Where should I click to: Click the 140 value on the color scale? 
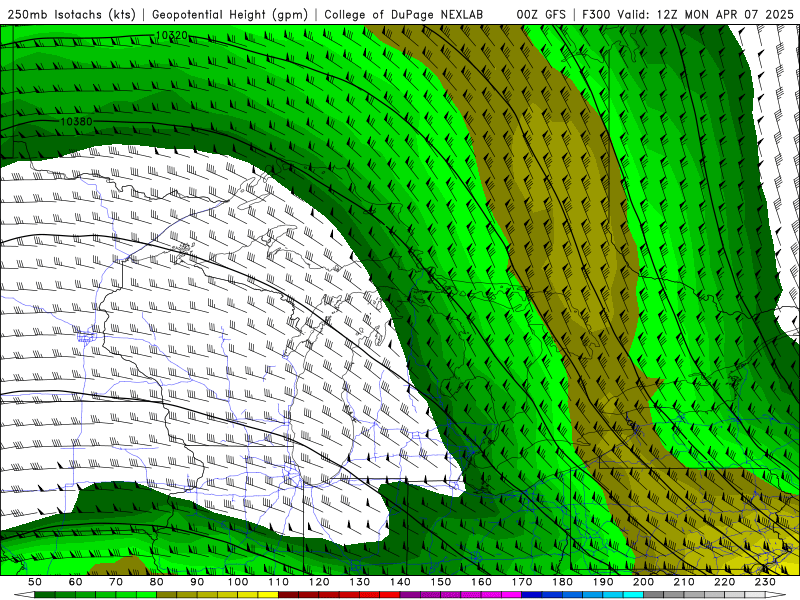click(x=400, y=582)
